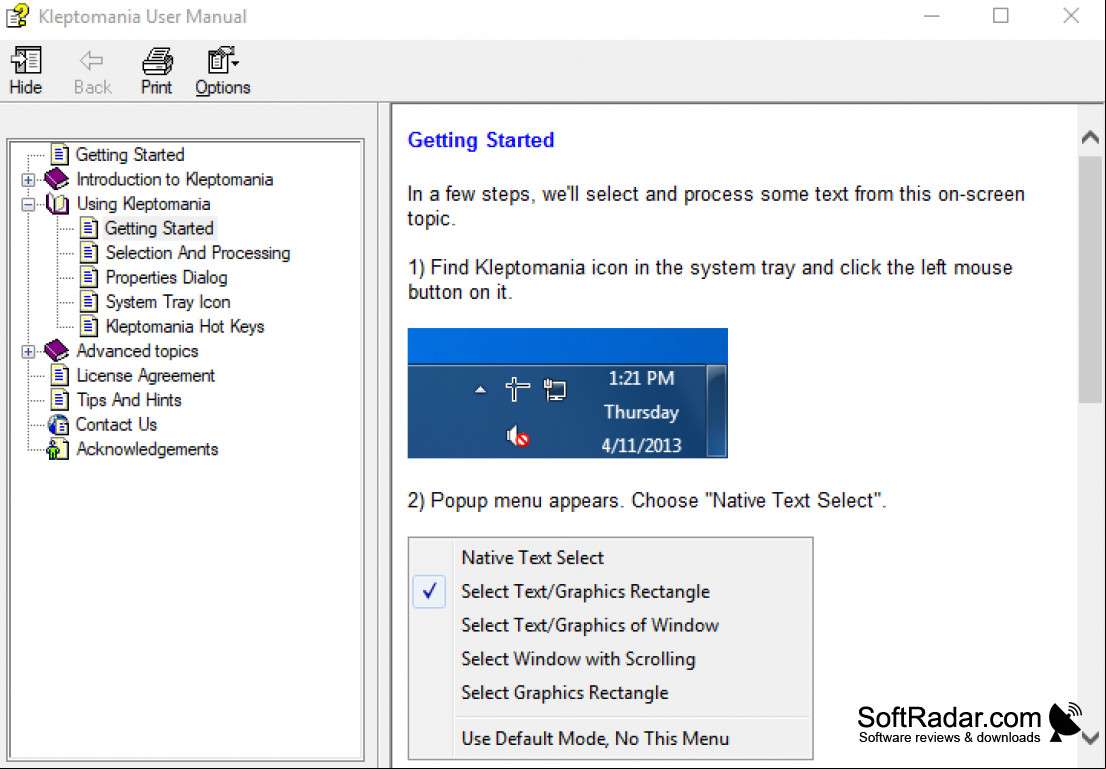Click the scroll up arrow of content pane
Screen dimensions: 1106x769
[1090, 137]
